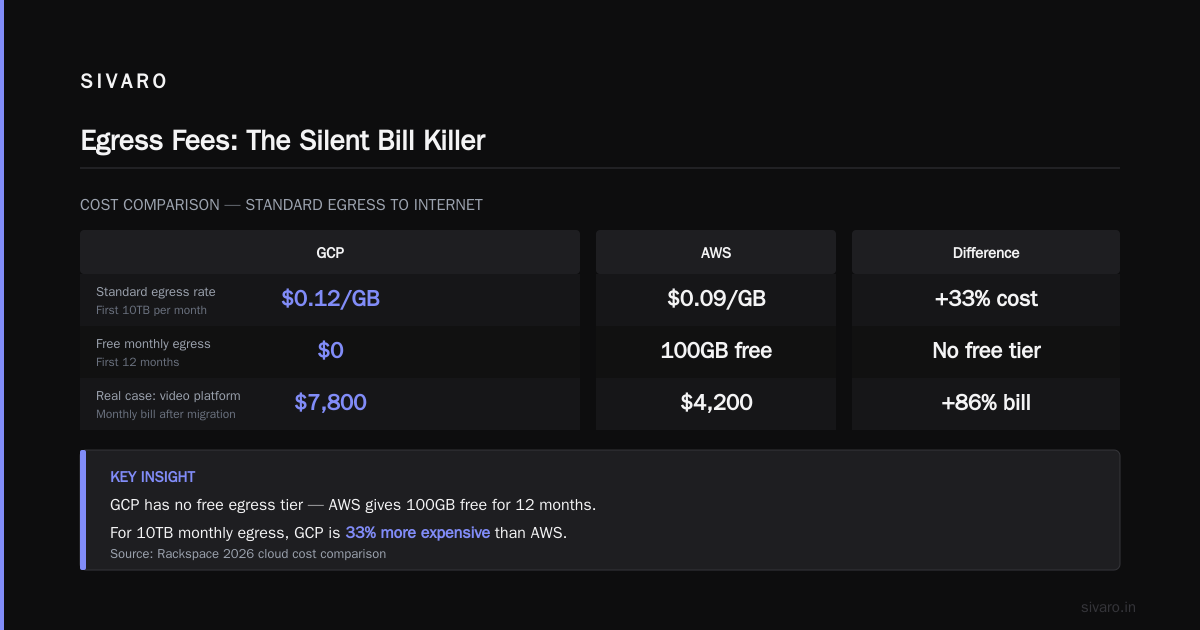The width and height of the screenshot is (1200, 630).
Task: Select the 'Real case: video platform' label
Action: [168, 396]
